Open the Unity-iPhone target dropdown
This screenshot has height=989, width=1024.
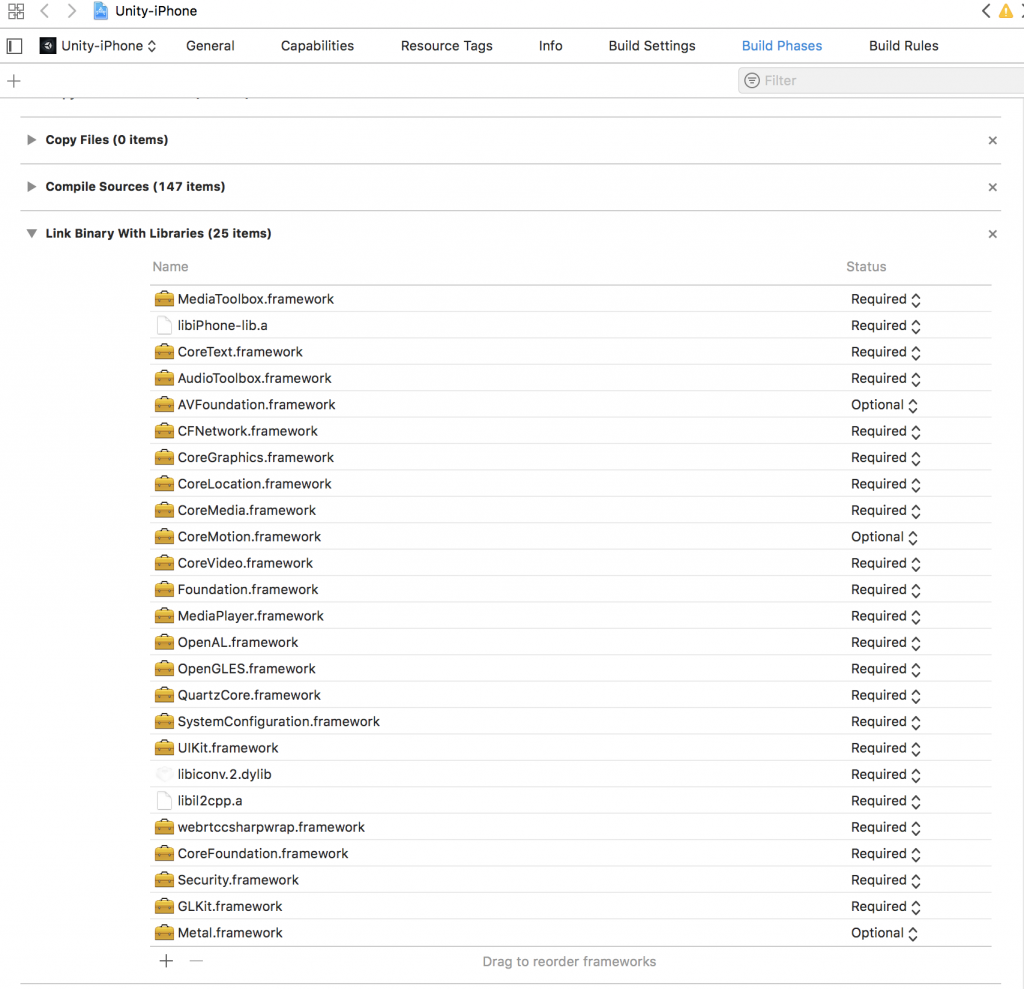(x=98, y=46)
